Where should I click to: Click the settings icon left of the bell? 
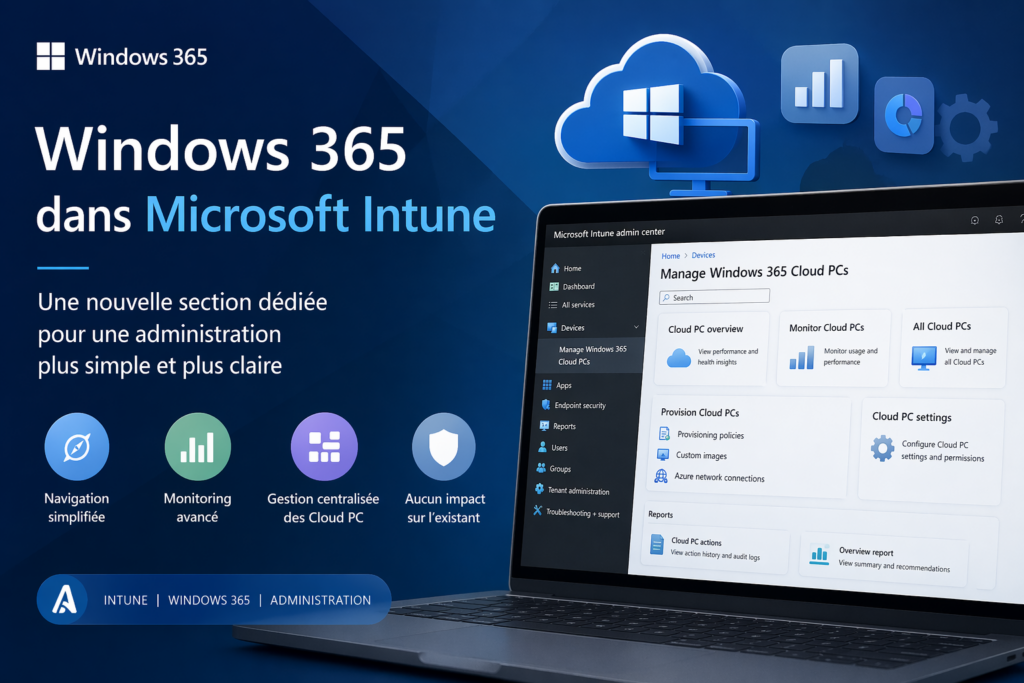coord(974,221)
